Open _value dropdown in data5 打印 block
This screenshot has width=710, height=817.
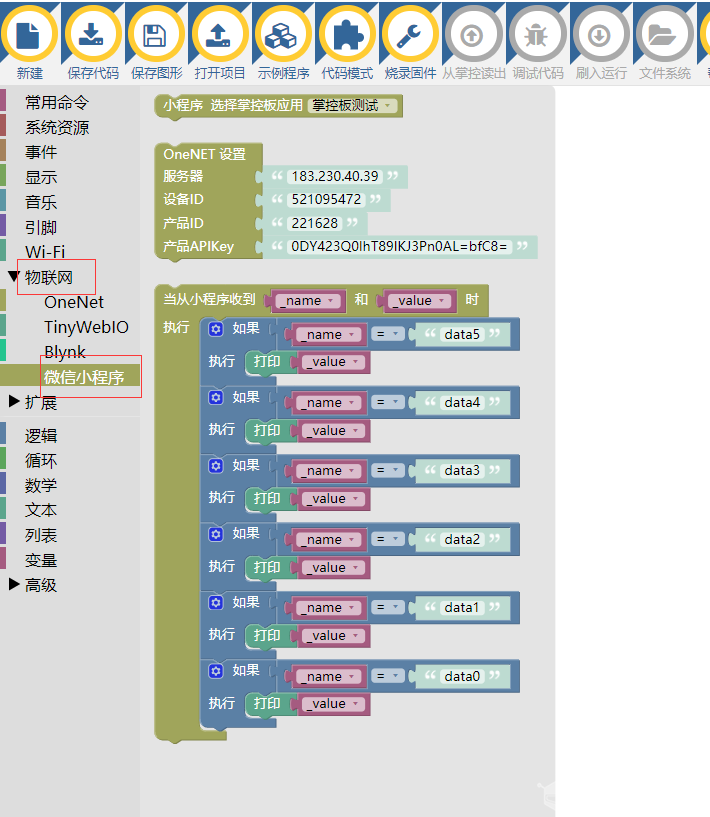click(x=334, y=362)
